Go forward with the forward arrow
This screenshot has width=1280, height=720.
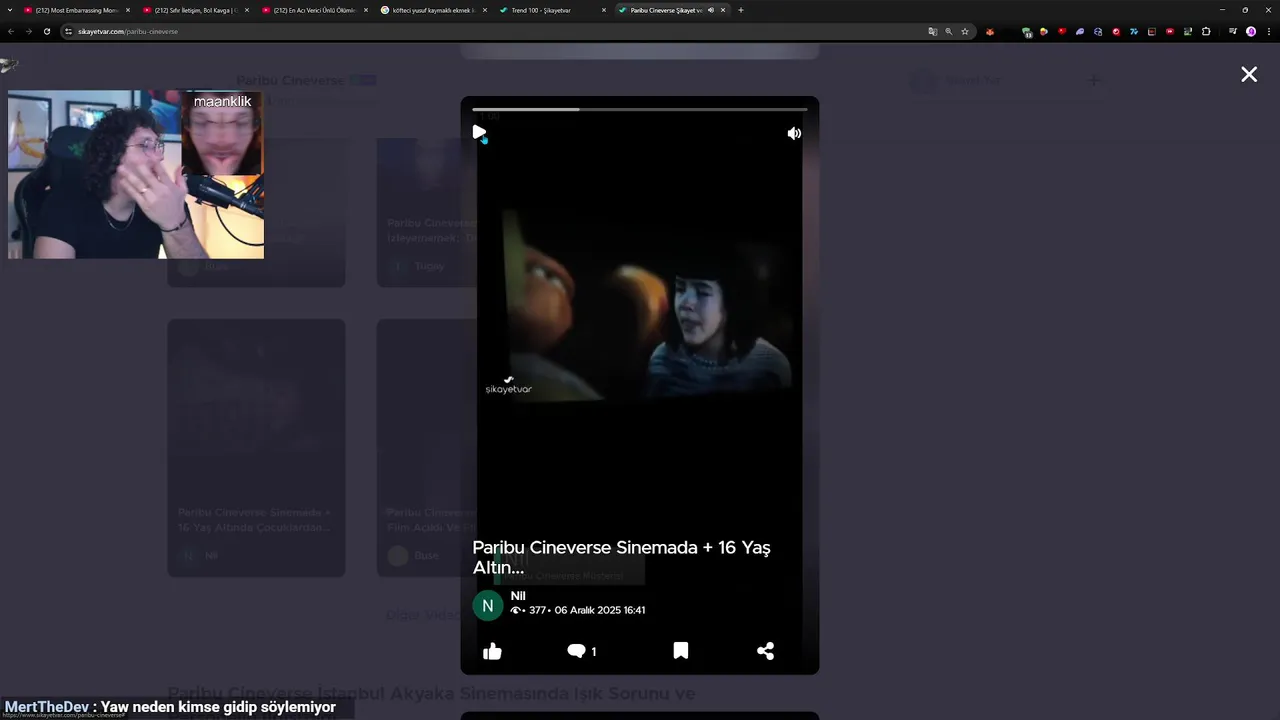point(28,31)
